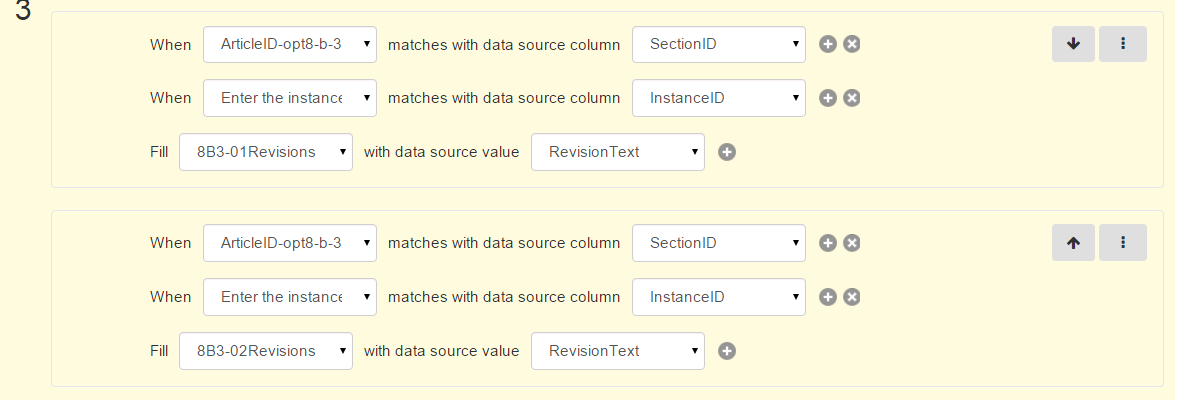Open first rule's three-dot options menu

(x=1123, y=44)
